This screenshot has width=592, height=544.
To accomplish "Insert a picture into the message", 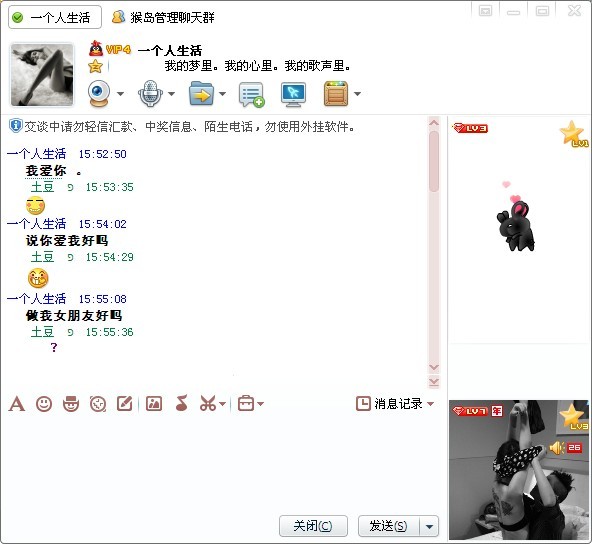I will pyautogui.click(x=154, y=404).
